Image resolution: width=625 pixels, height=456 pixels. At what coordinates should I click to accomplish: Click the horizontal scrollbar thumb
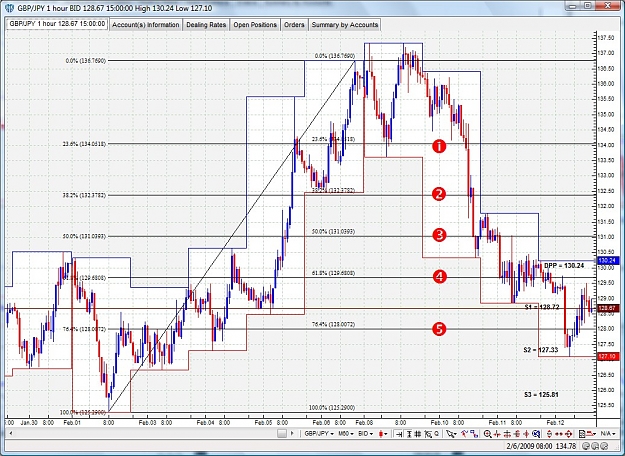[x=282, y=434]
